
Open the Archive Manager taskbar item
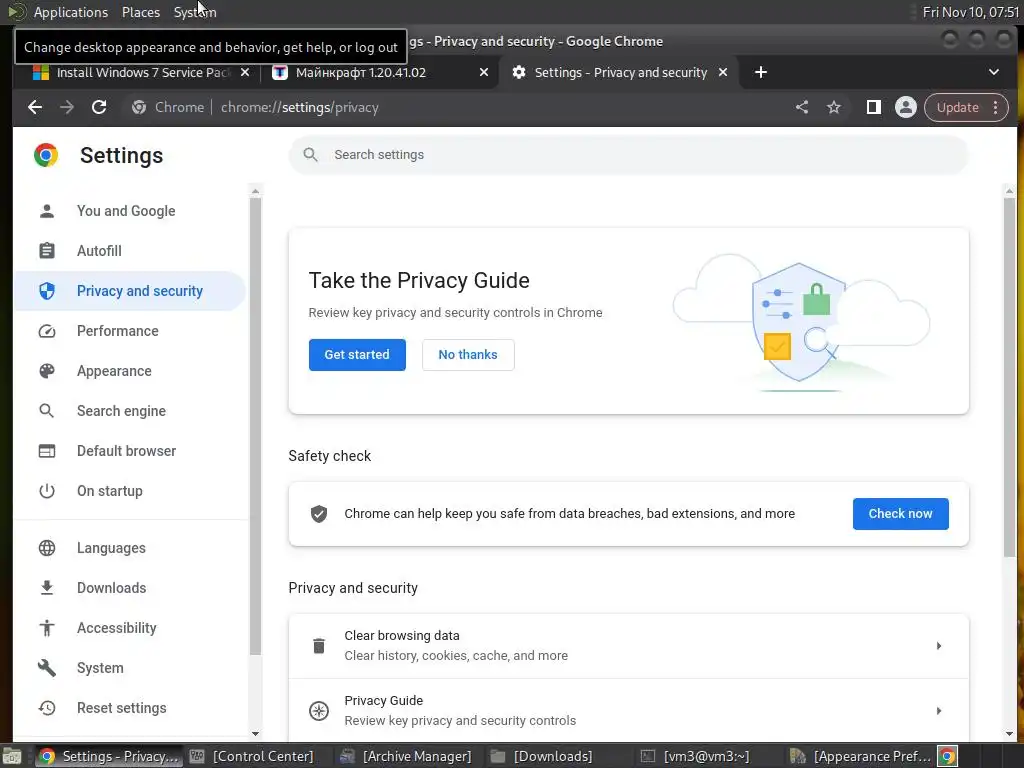point(407,756)
